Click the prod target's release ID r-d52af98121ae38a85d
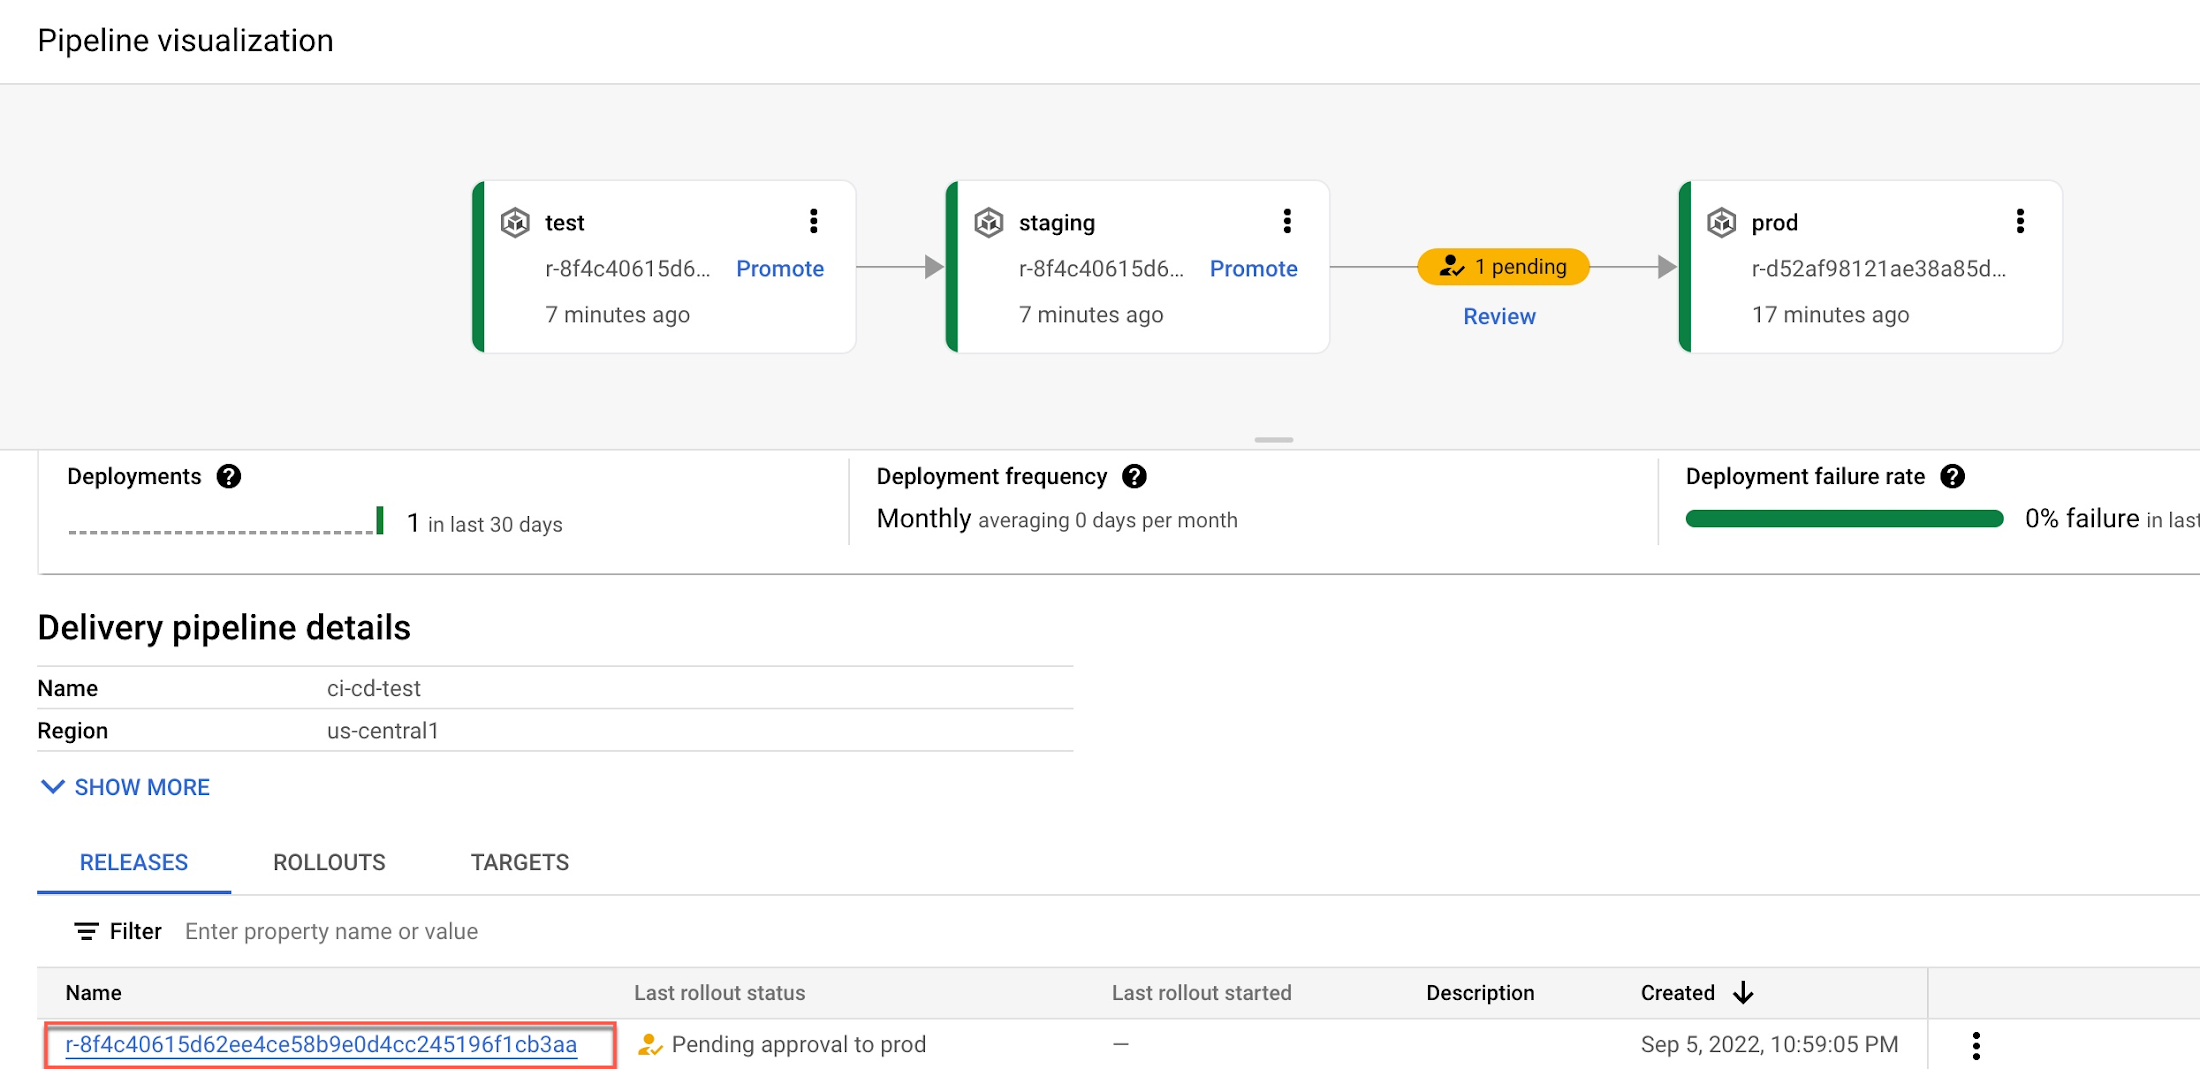 click(x=1878, y=268)
